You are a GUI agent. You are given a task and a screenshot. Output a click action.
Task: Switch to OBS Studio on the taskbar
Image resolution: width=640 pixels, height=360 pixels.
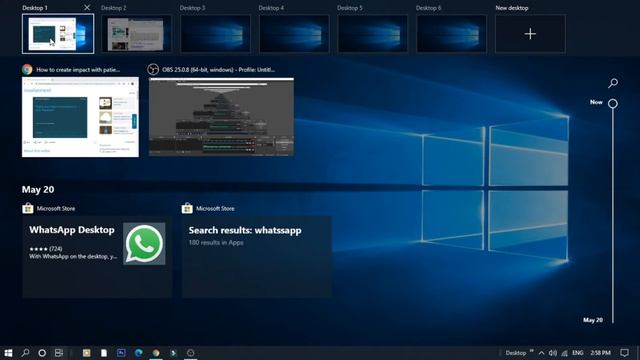coord(191,353)
